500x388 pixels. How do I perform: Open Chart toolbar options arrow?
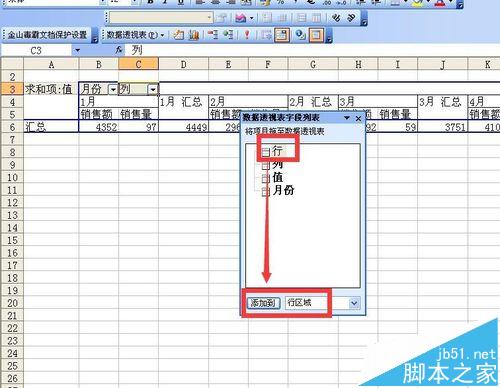(x=364, y=18)
